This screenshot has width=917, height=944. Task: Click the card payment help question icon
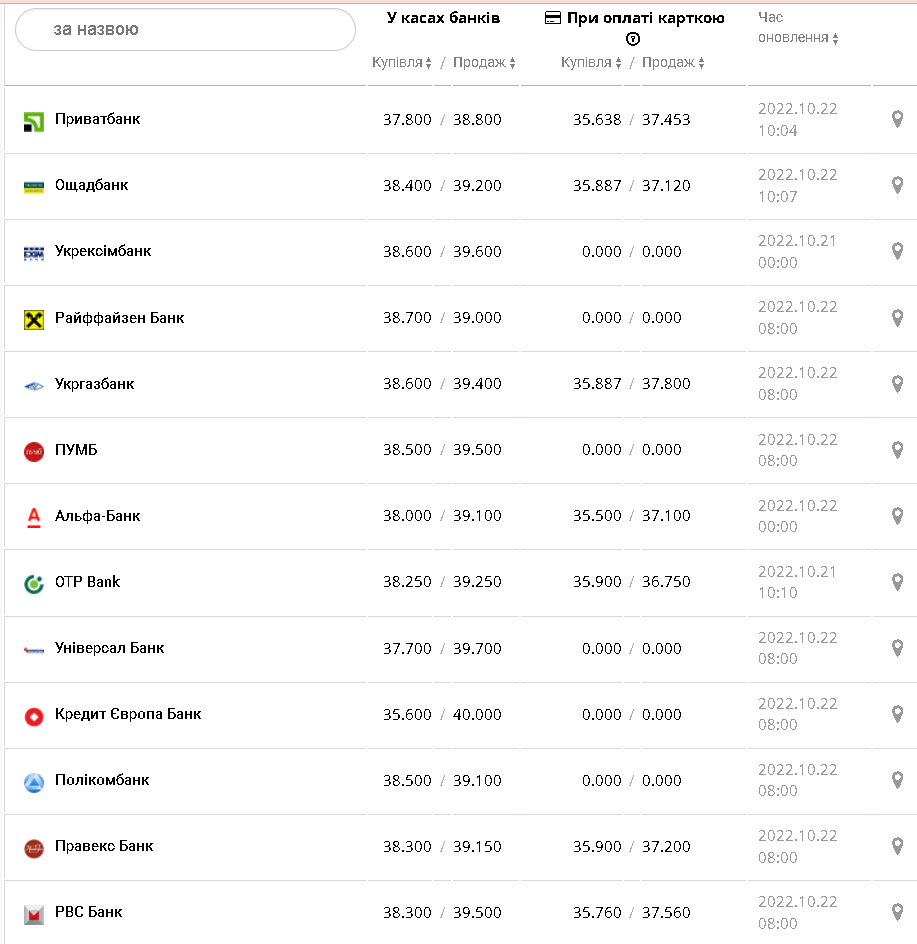[632, 39]
